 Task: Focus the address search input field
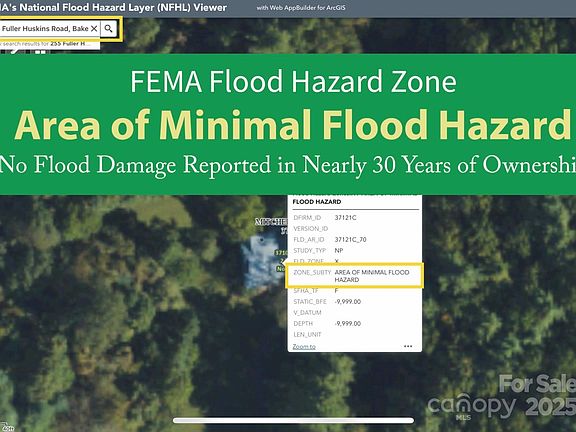tap(45, 29)
